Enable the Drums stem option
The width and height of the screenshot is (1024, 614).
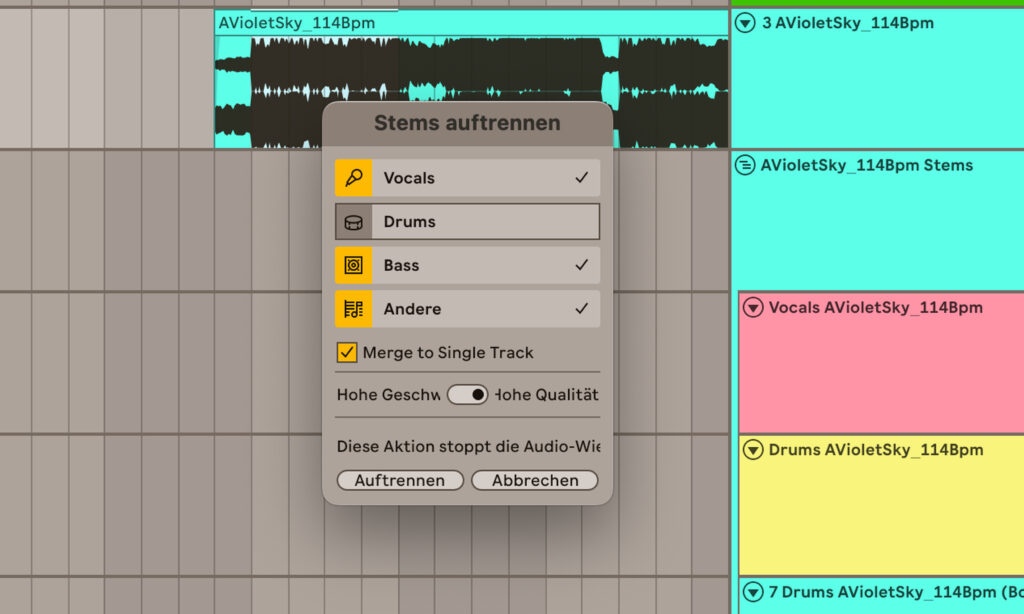467,221
